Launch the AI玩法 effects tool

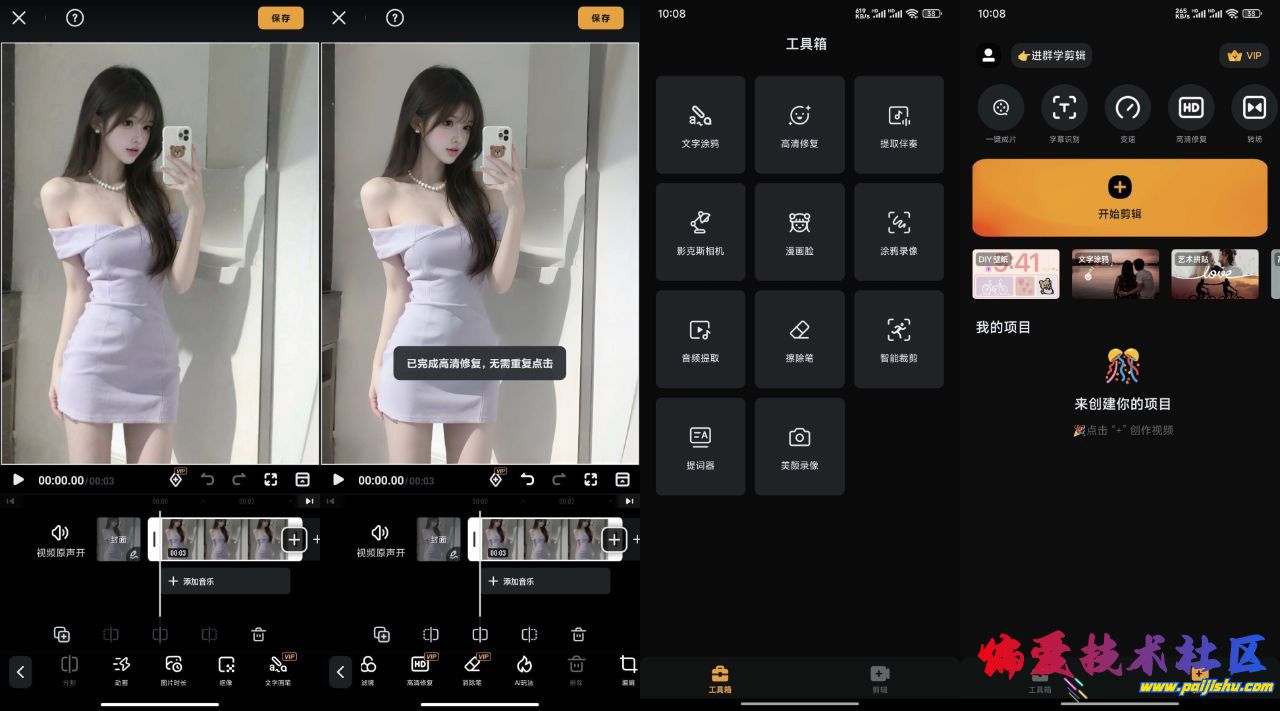(x=524, y=669)
